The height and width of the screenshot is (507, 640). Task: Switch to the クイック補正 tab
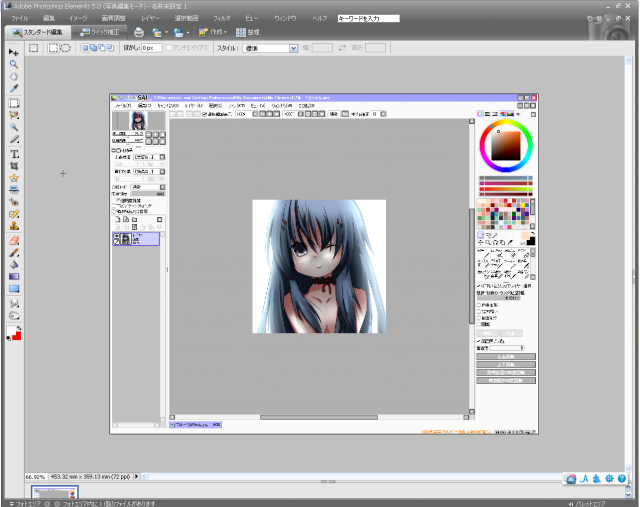100,32
